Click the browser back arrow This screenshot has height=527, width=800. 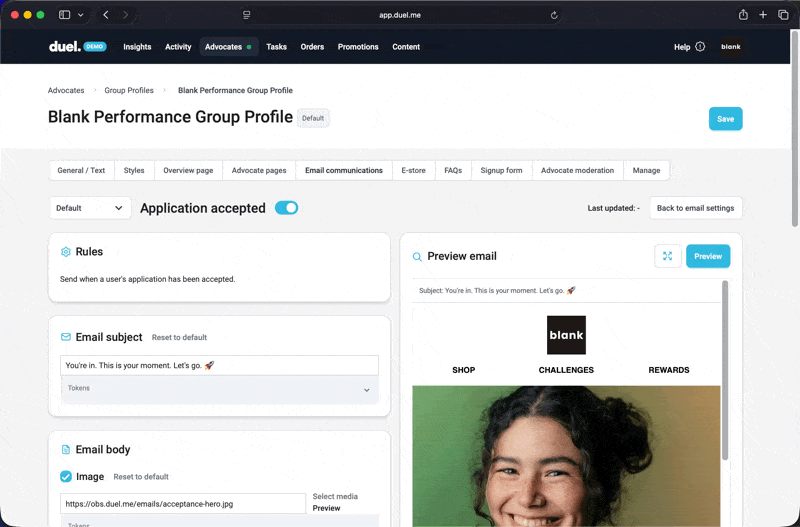pos(106,15)
